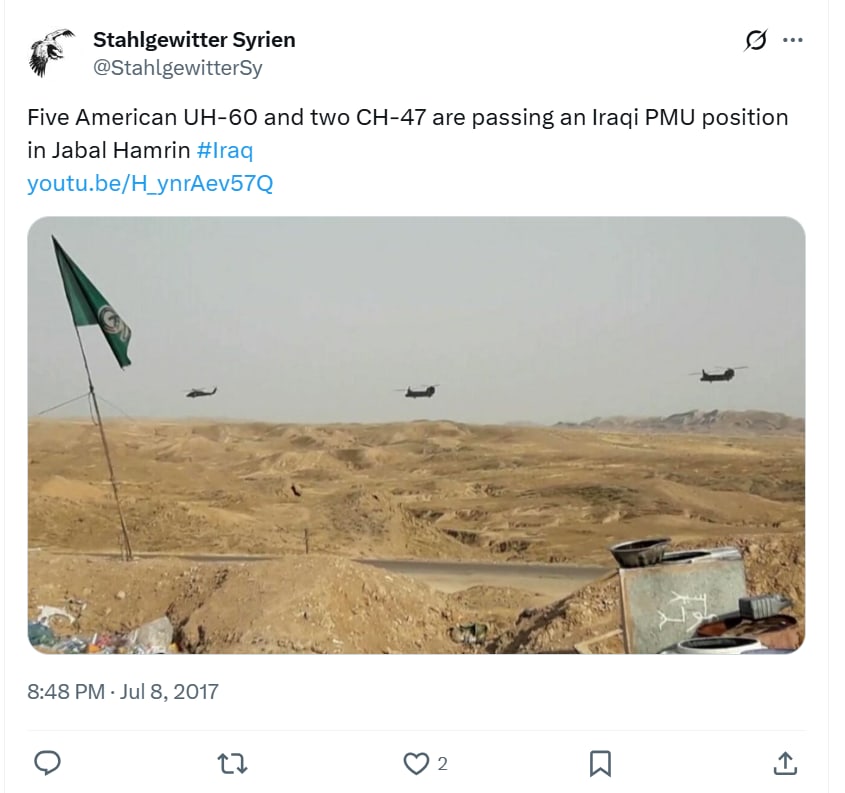The width and height of the screenshot is (845, 793).
Task: Click the Share upload arrow icon
Action: [x=785, y=764]
